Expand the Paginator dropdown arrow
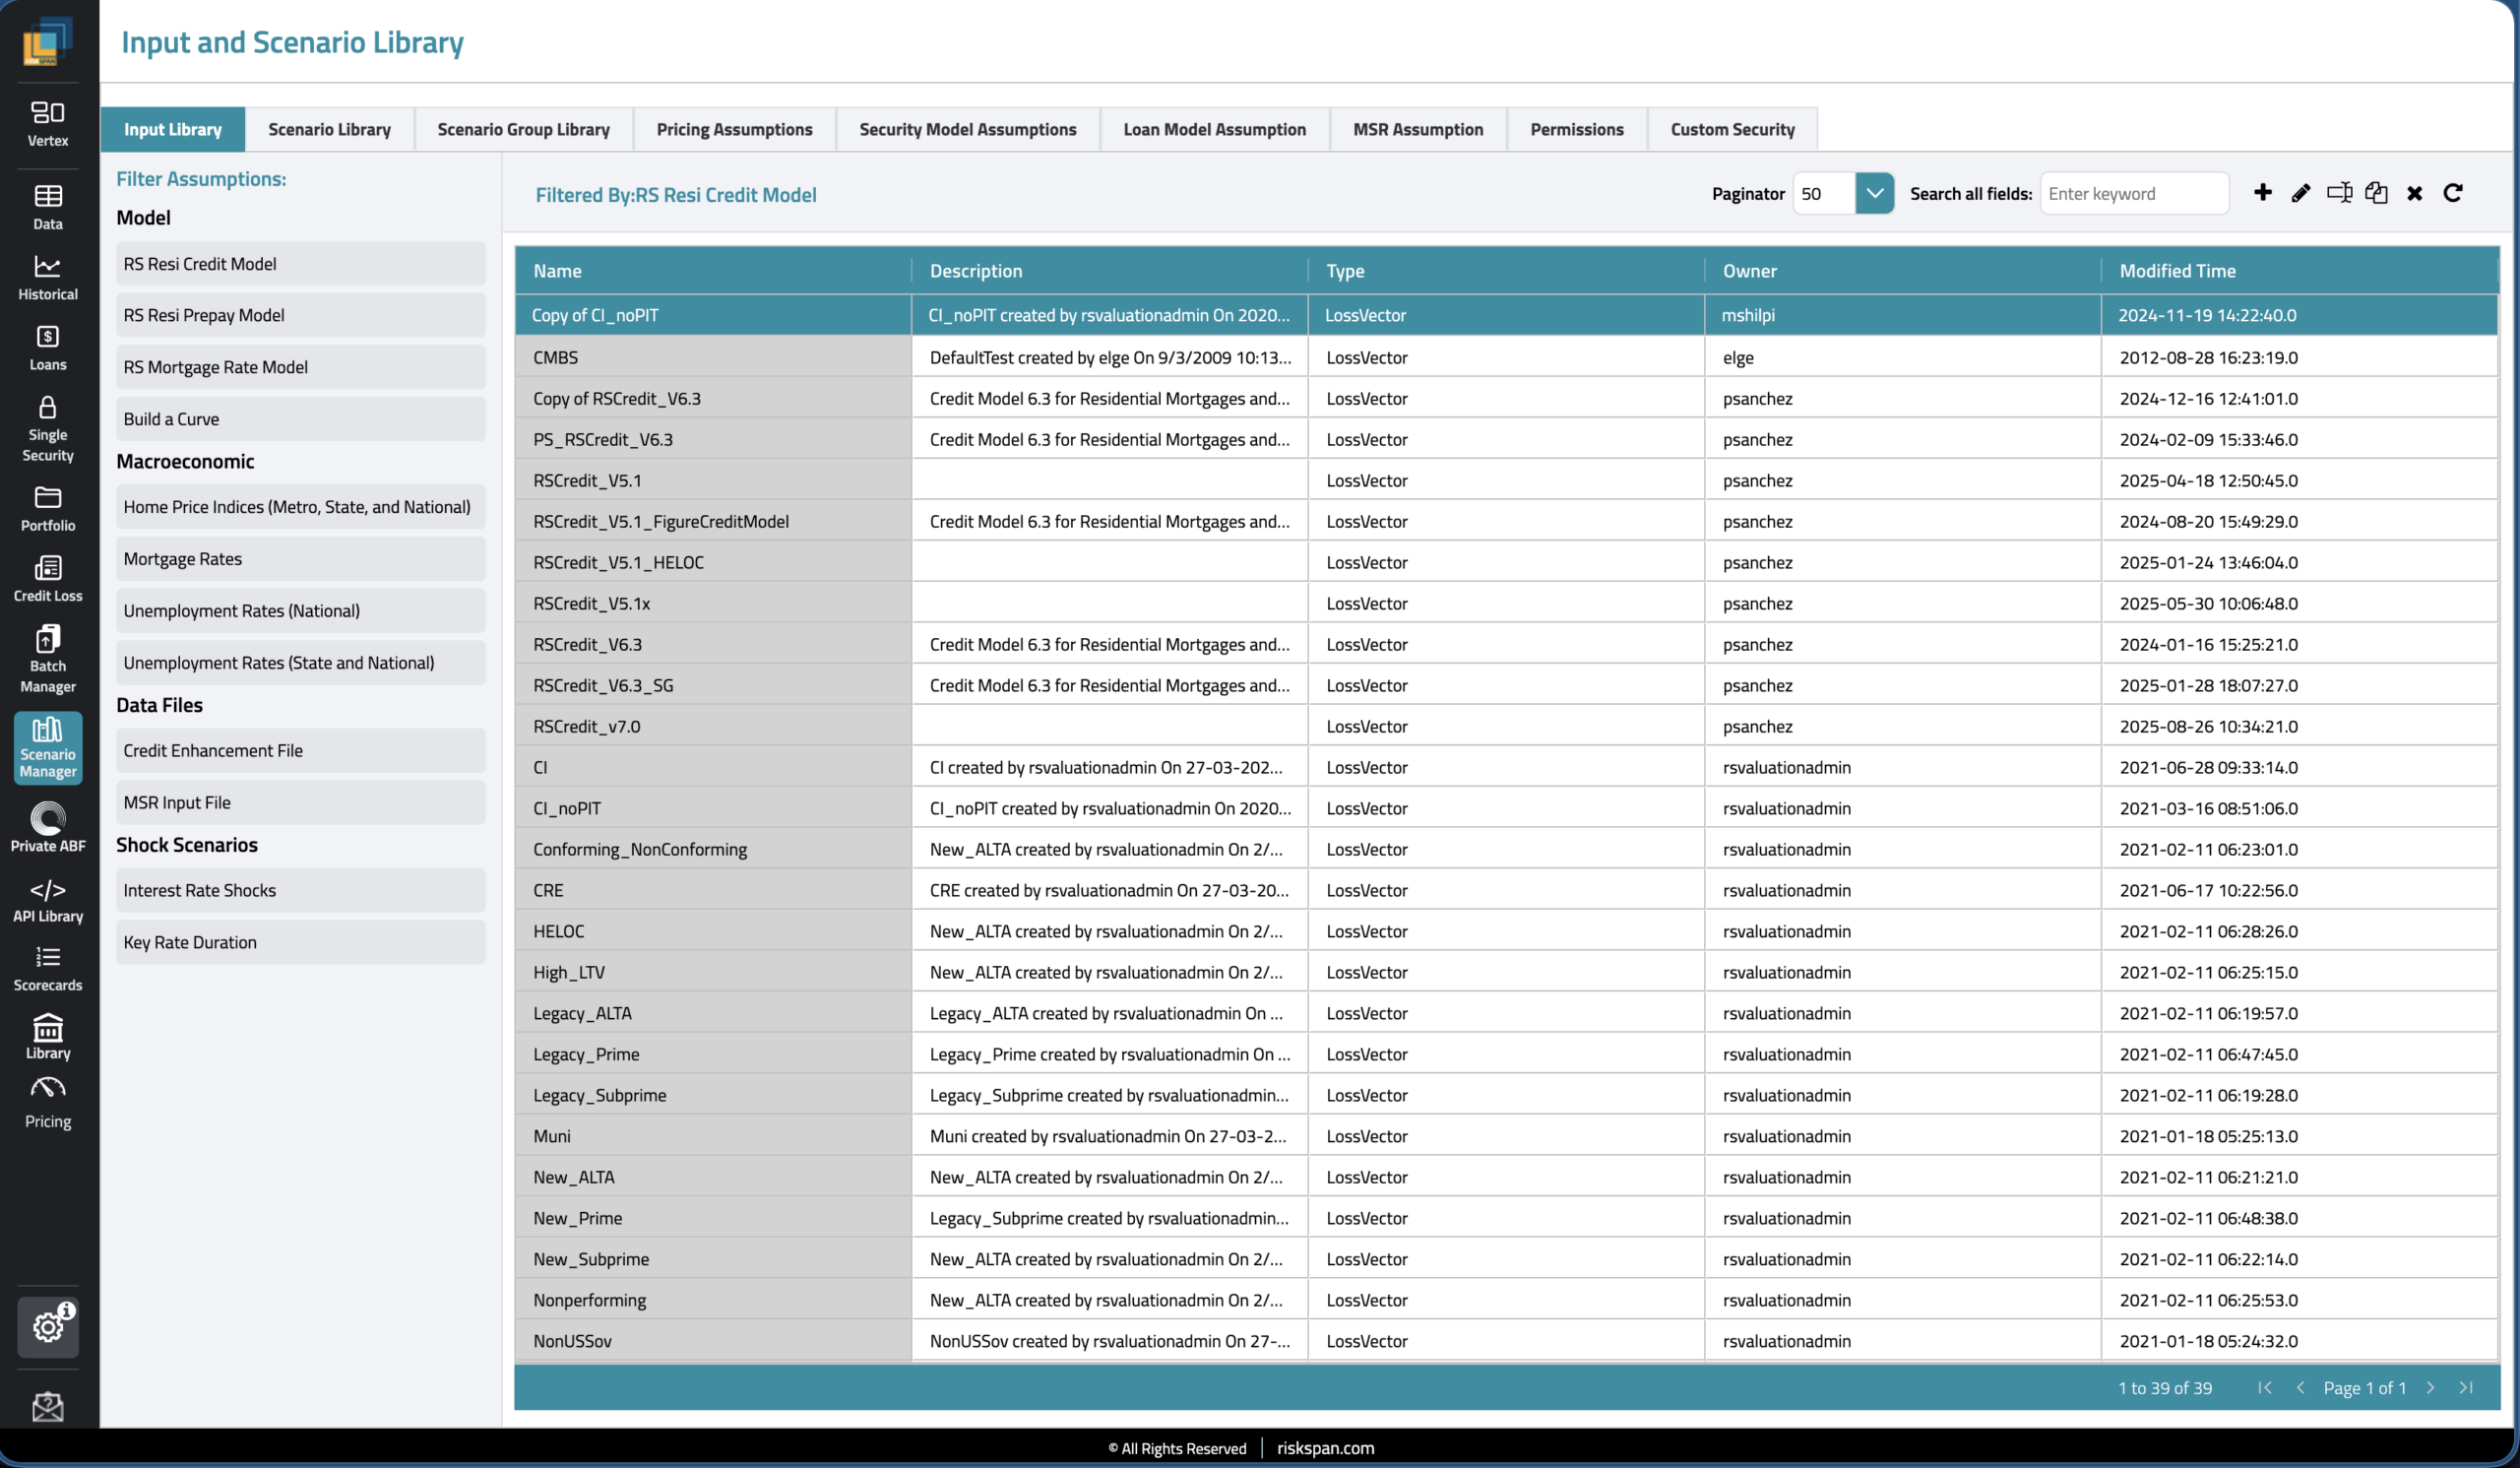 1875,193
